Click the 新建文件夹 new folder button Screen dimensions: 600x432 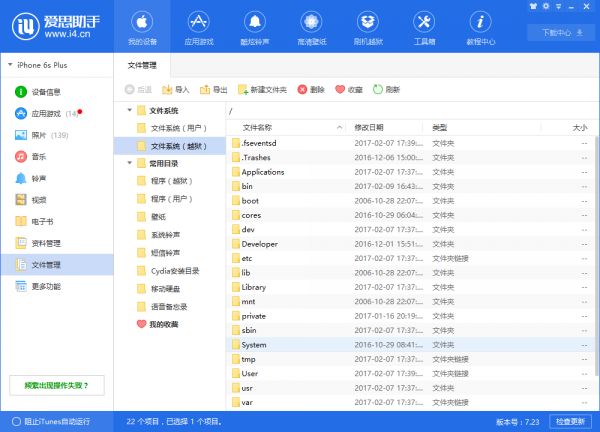pos(262,90)
